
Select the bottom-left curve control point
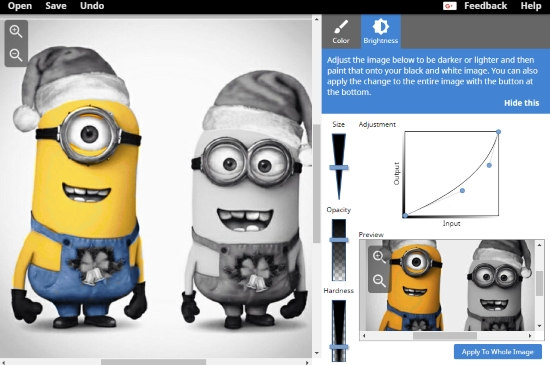click(x=405, y=216)
